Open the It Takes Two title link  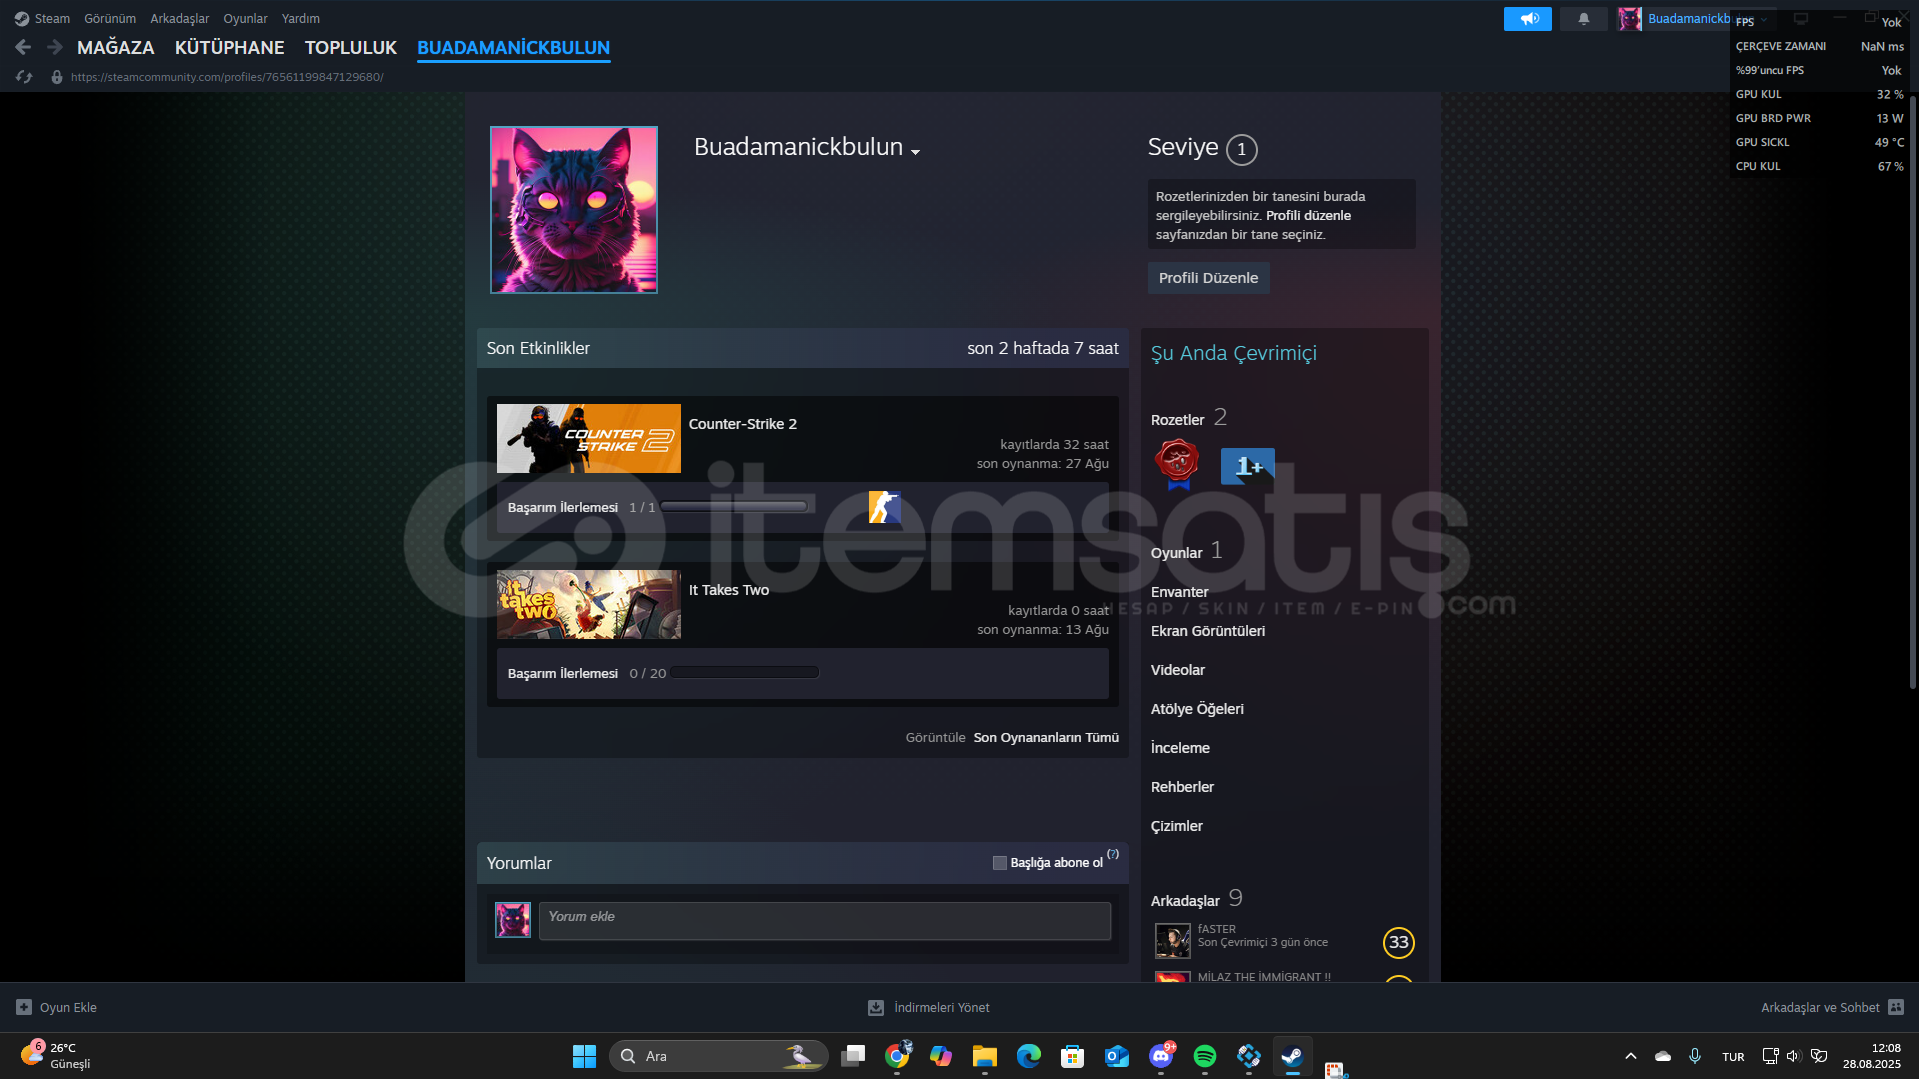tap(729, 590)
